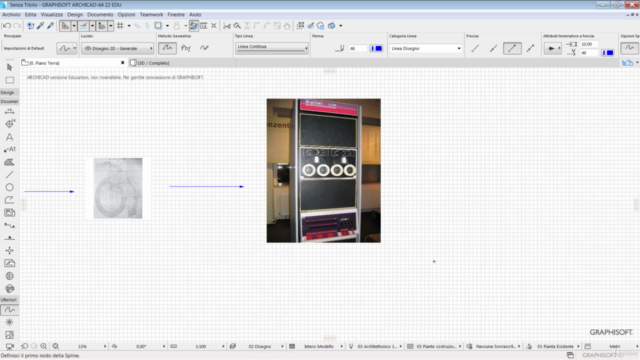
Task: Edit line pen number field
Action: (357, 48)
